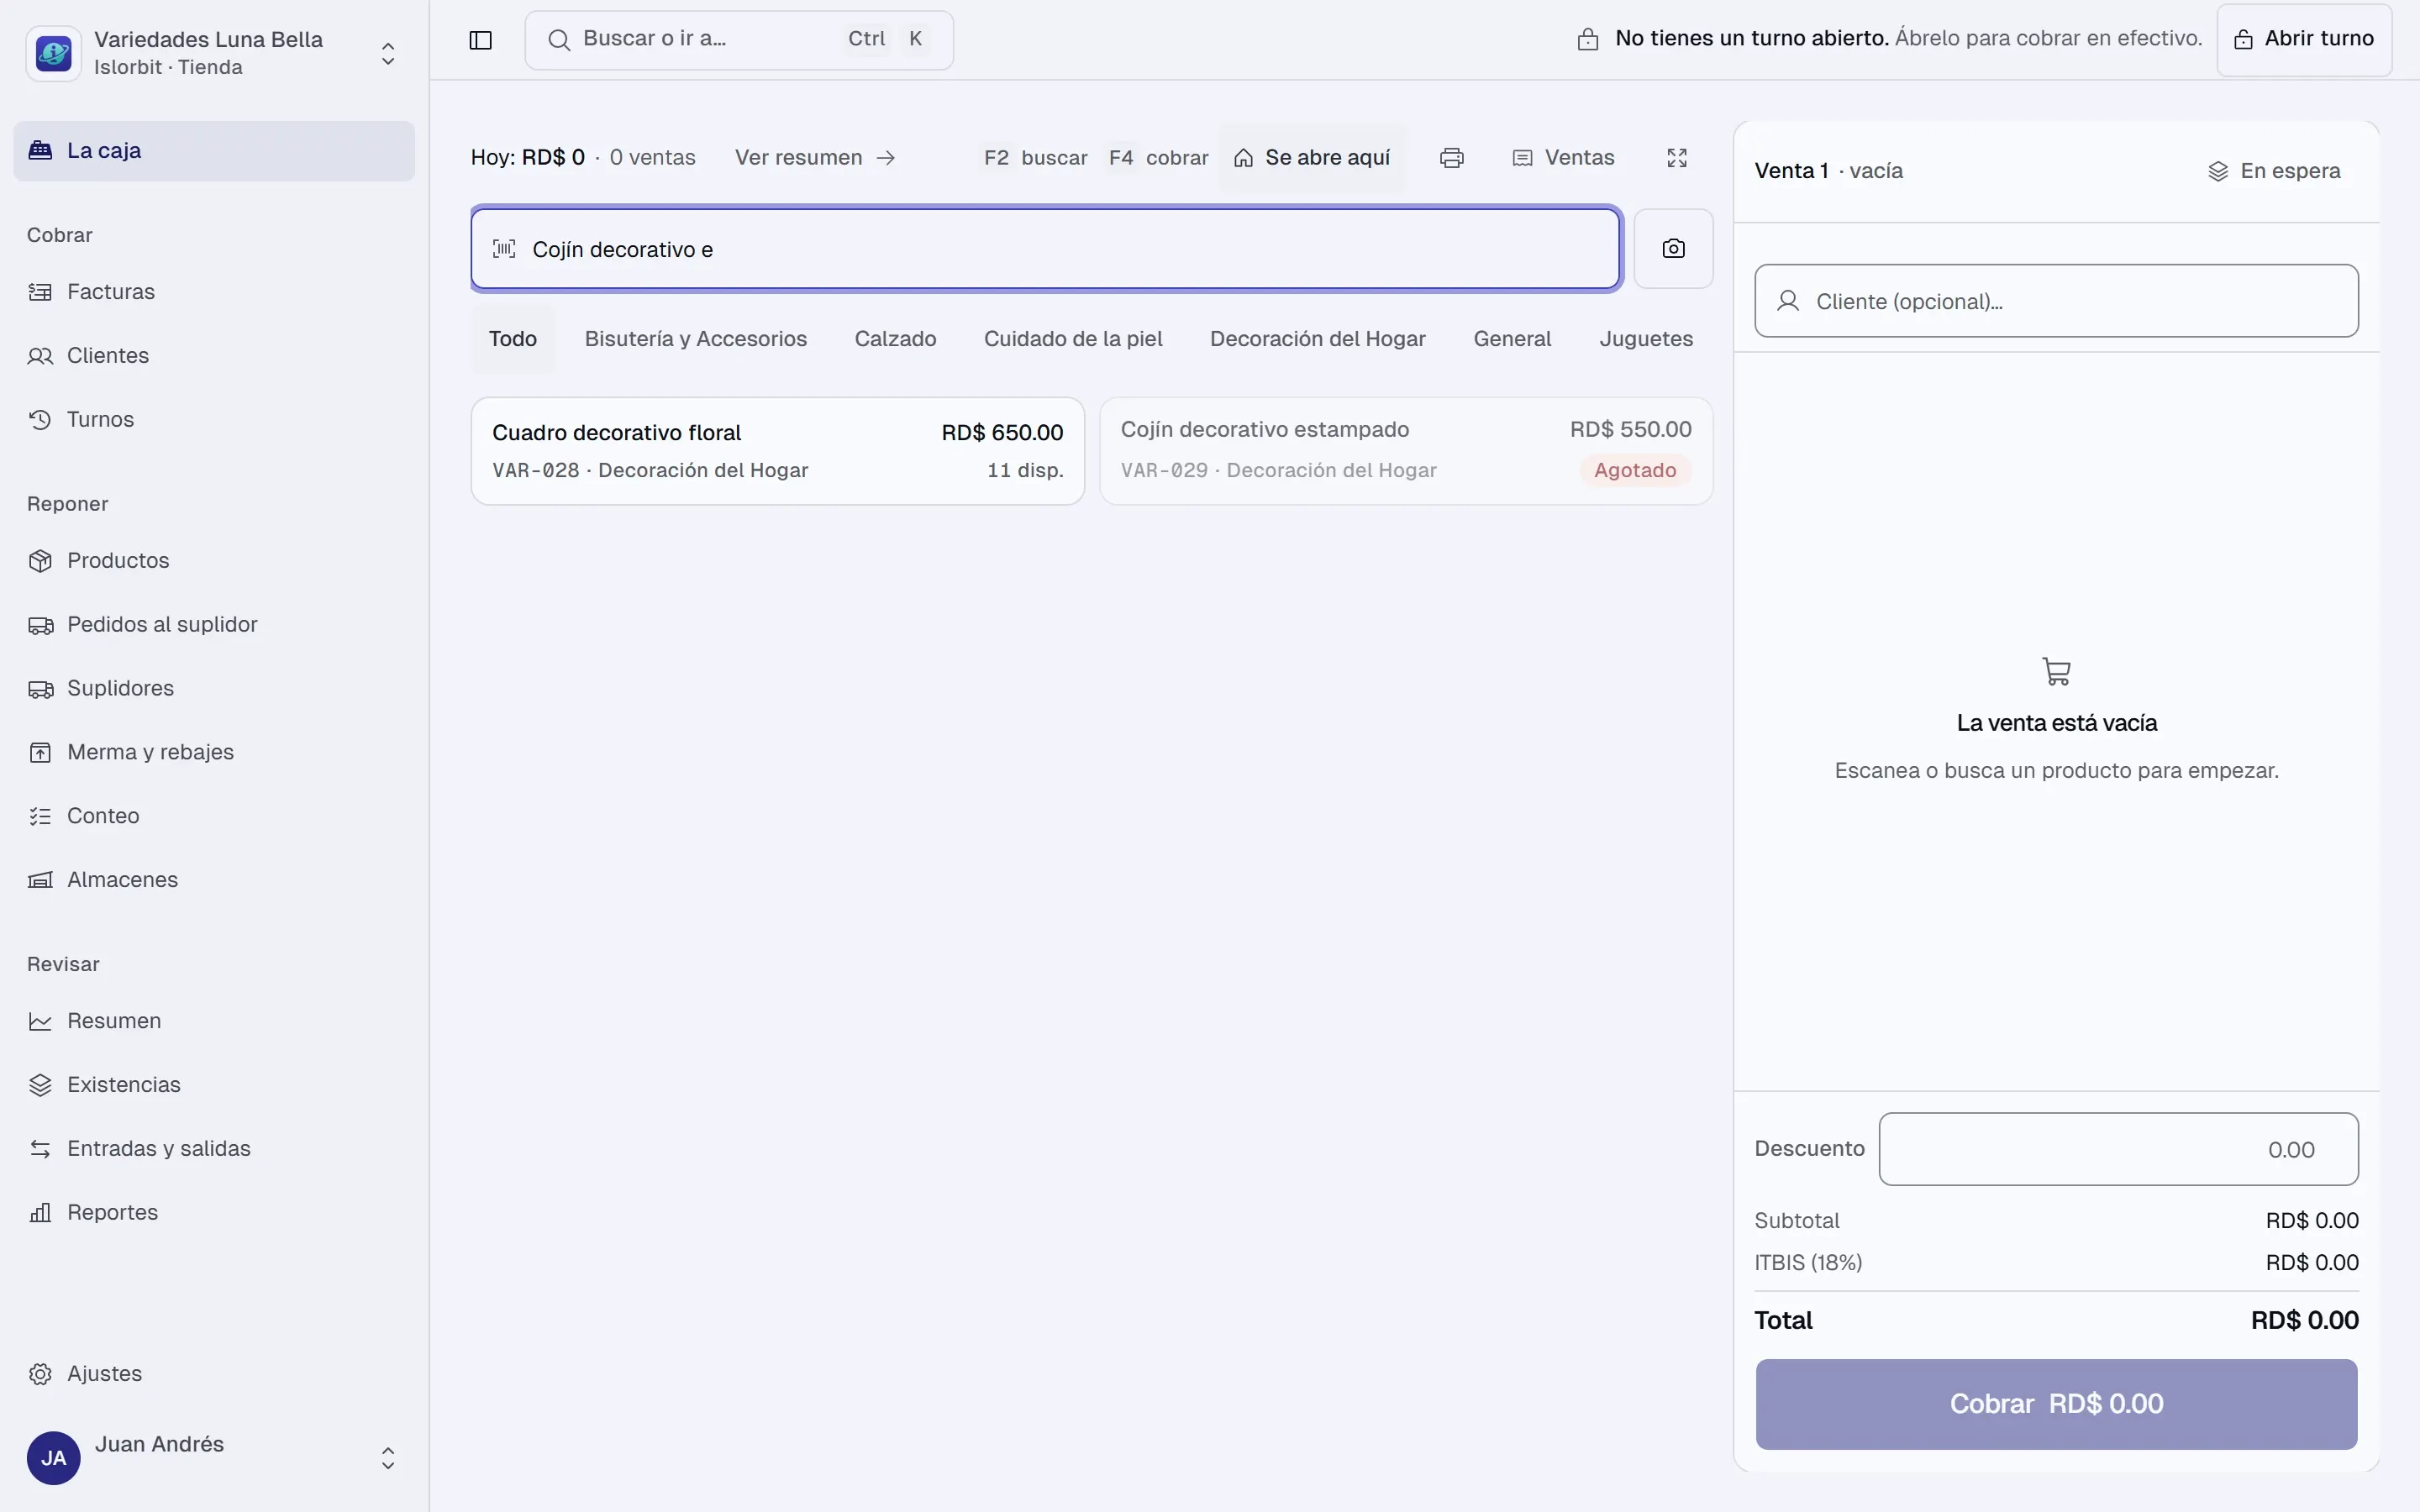
Task: Select Bisutería y Accesorios tab
Action: point(696,340)
